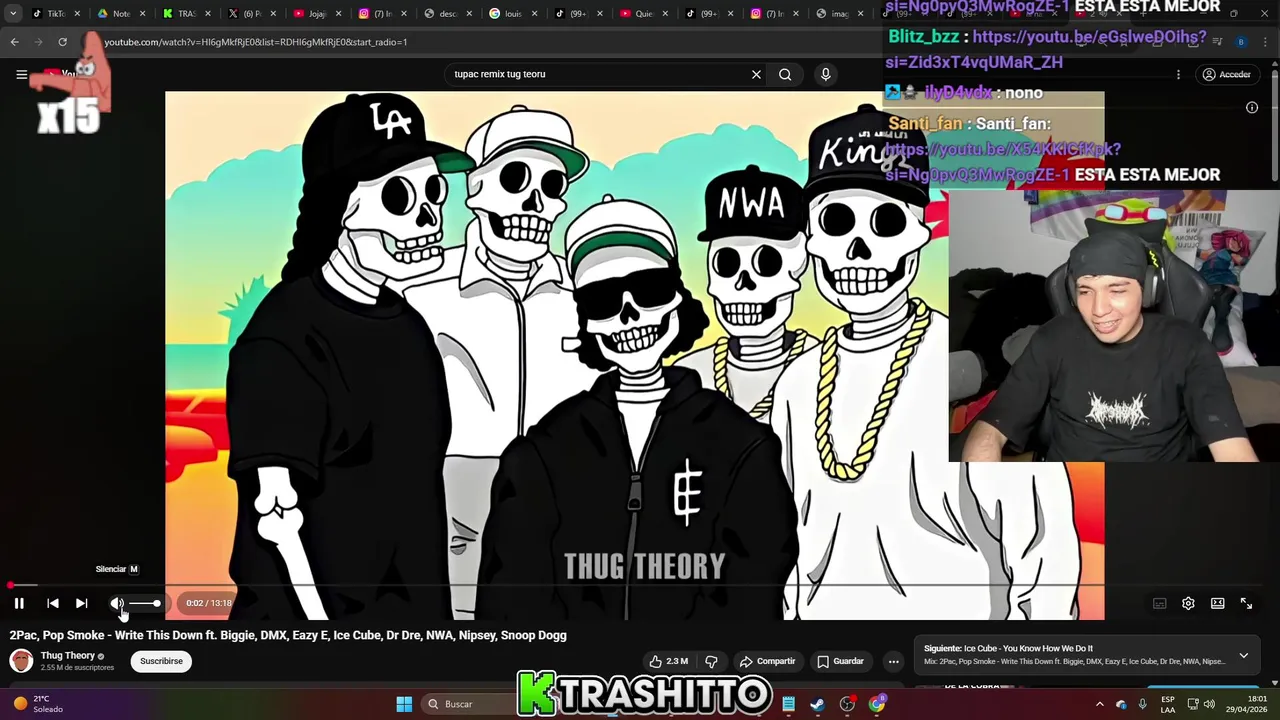Open the Thug Theory channel name link

pyautogui.click(x=68, y=656)
